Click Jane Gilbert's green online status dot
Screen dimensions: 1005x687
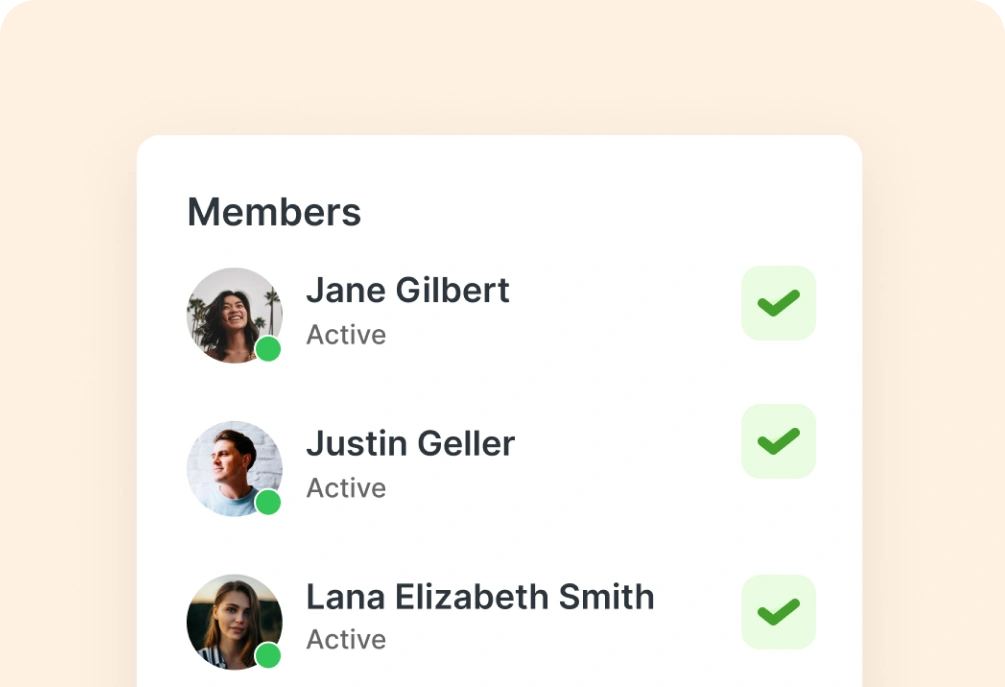click(x=268, y=349)
